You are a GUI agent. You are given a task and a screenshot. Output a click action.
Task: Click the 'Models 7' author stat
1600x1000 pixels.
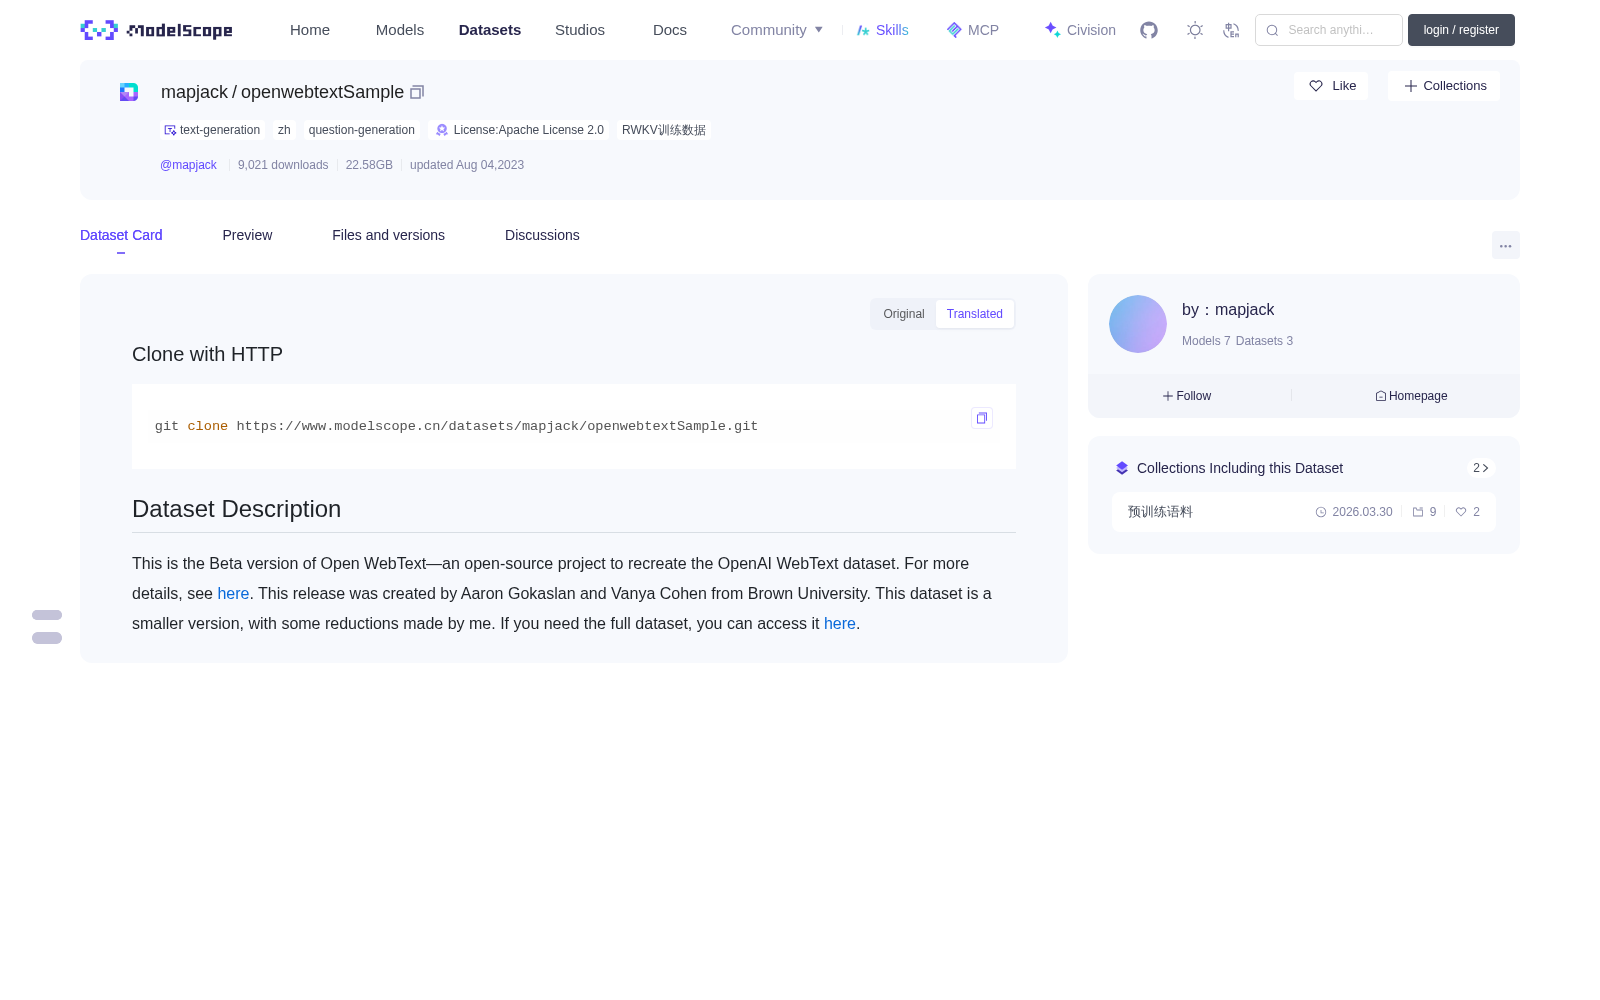click(x=1206, y=341)
